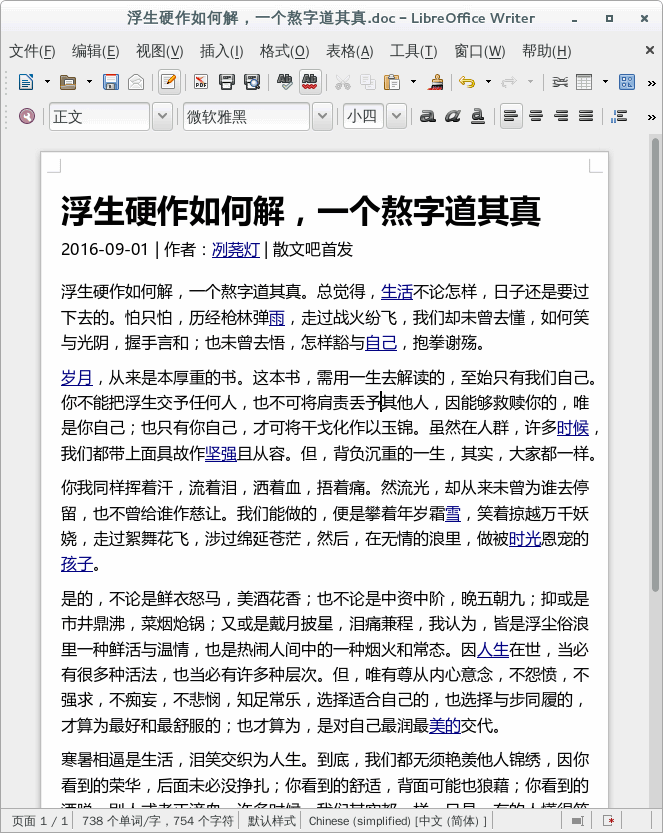Activate the Format Paintbrush icon
The height and width of the screenshot is (833, 663).
436,82
